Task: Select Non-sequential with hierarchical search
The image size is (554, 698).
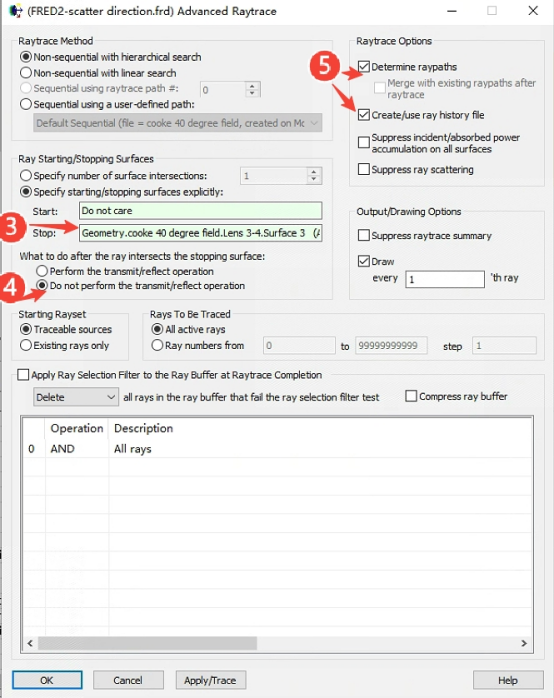Action: pos(26,57)
